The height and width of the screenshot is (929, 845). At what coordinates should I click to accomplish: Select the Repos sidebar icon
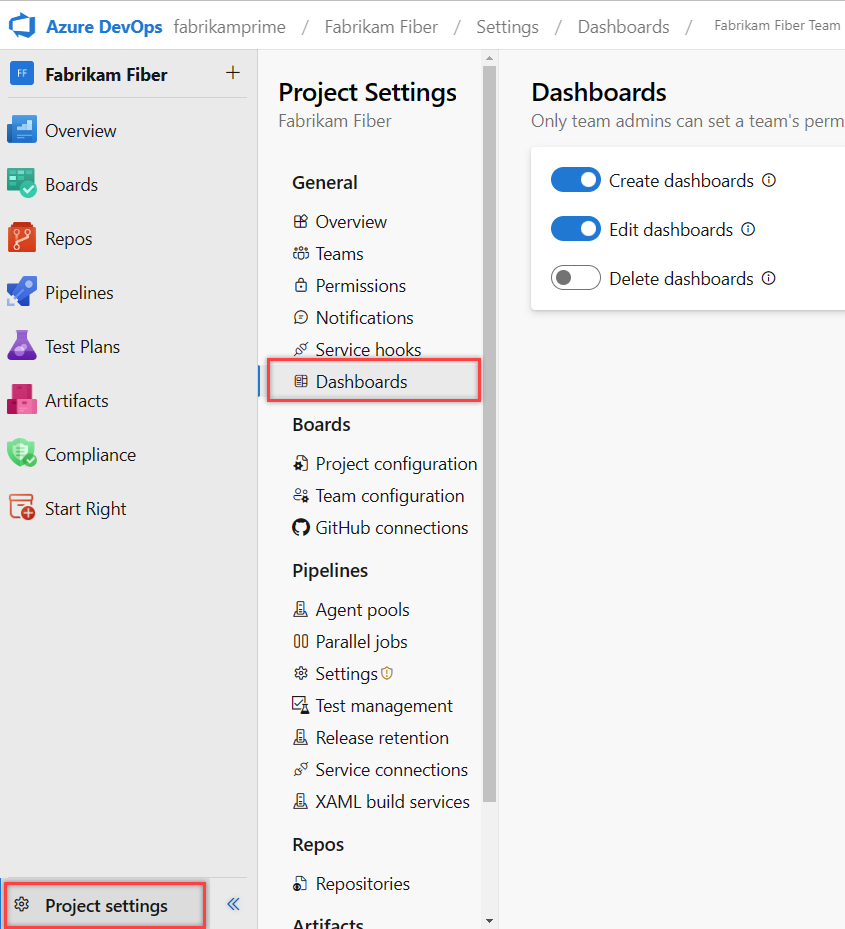point(22,238)
